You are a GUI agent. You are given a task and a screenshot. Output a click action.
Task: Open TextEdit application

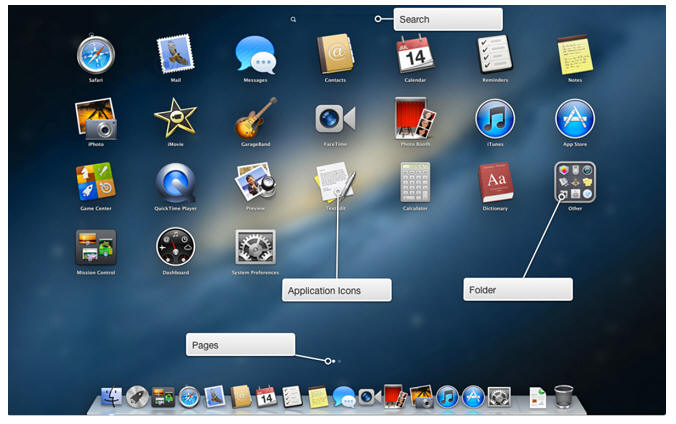335,182
